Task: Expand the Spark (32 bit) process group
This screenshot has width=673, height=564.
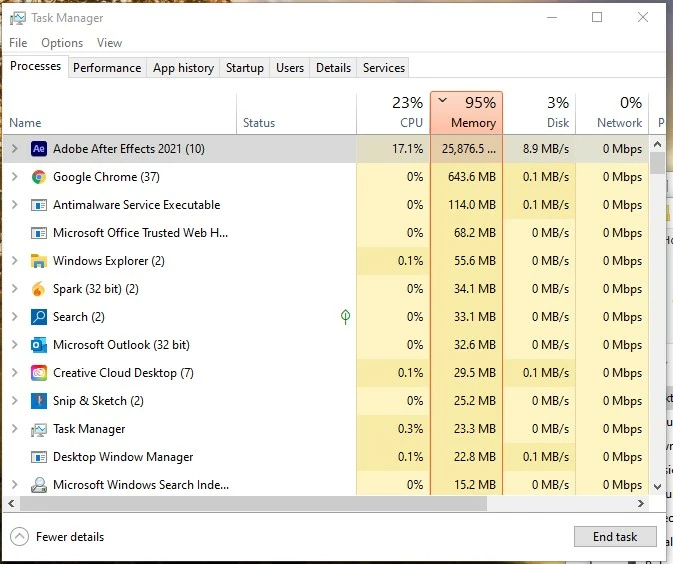Action: 15,288
